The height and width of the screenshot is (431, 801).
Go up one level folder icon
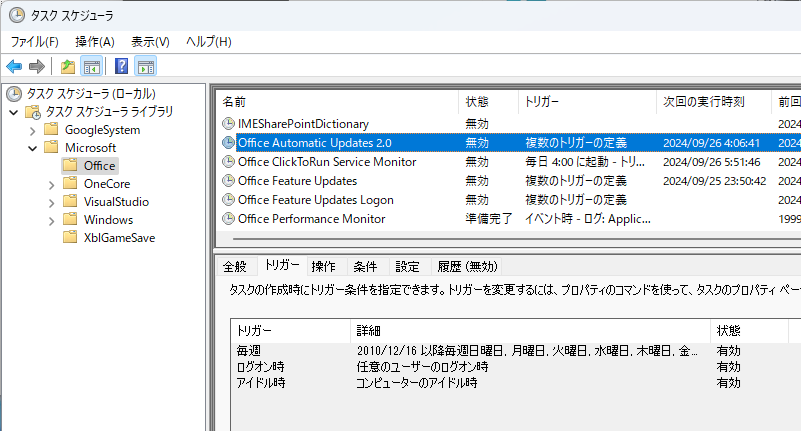tap(67, 66)
